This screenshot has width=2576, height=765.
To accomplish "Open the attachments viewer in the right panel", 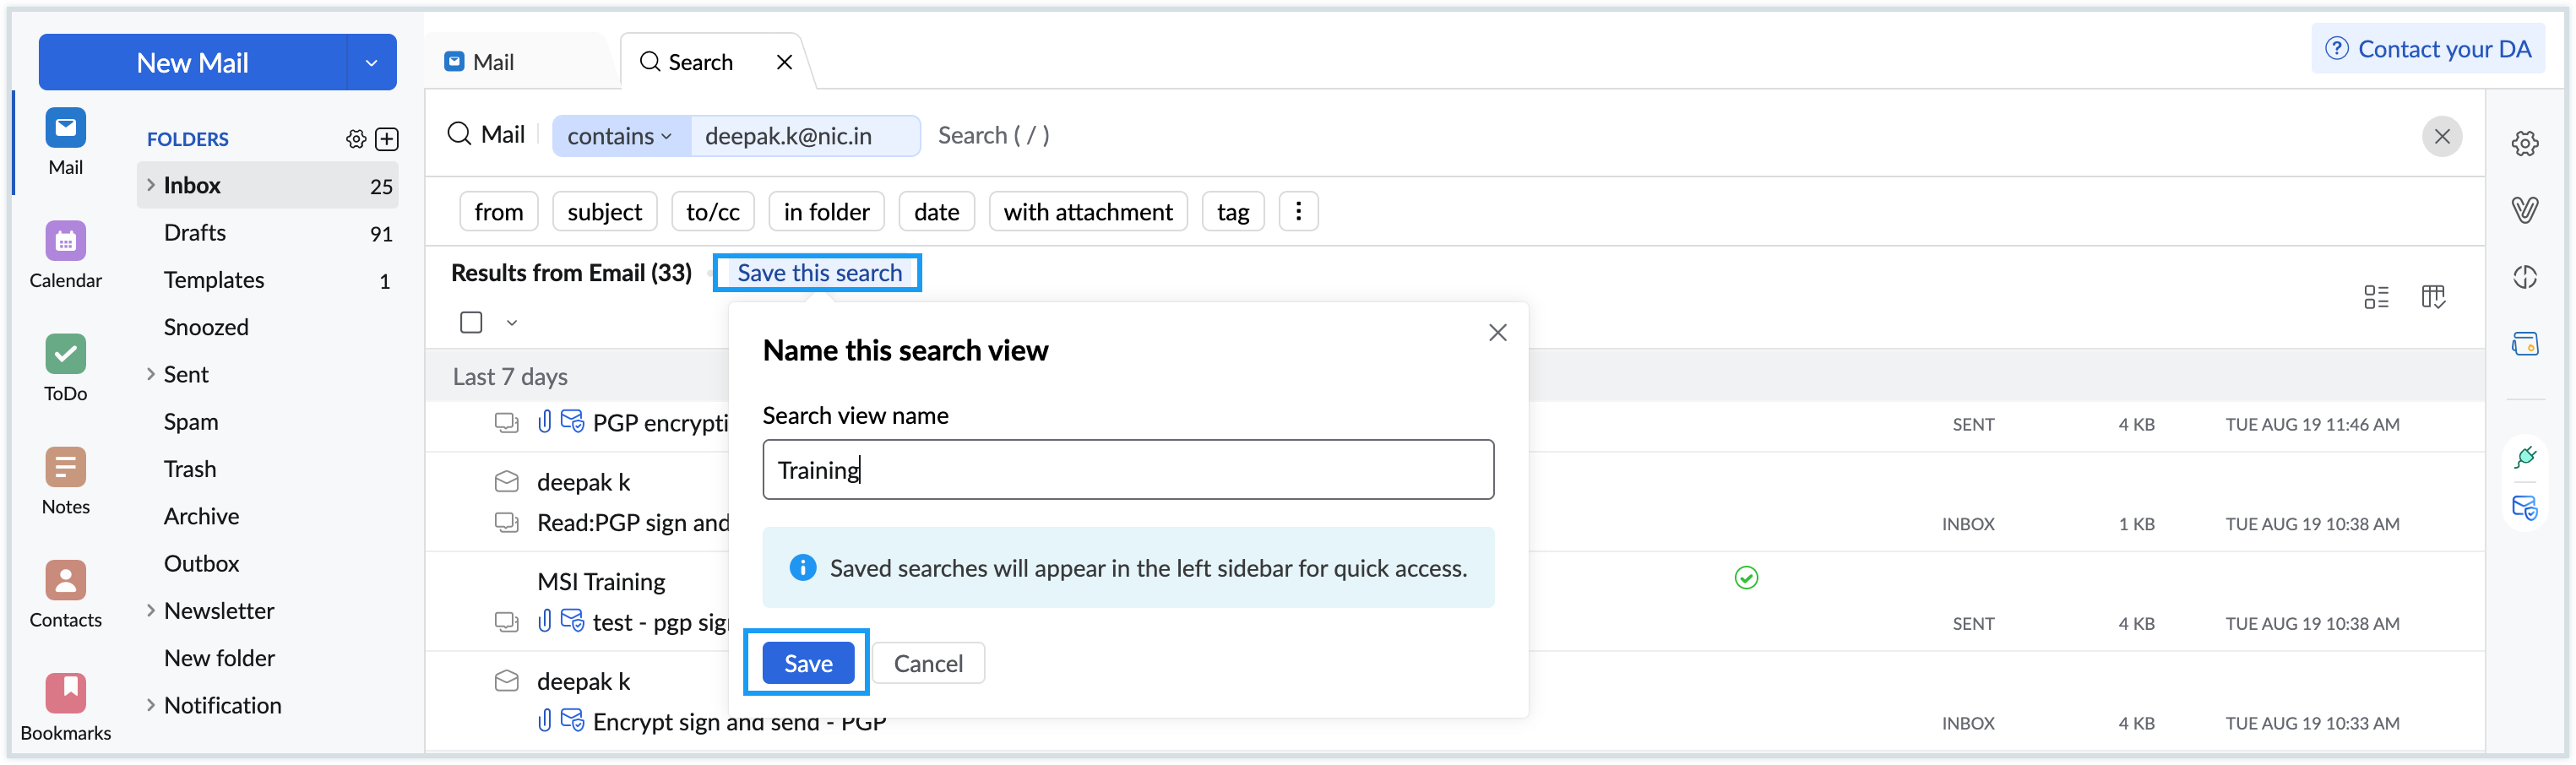I will coord(2525,210).
